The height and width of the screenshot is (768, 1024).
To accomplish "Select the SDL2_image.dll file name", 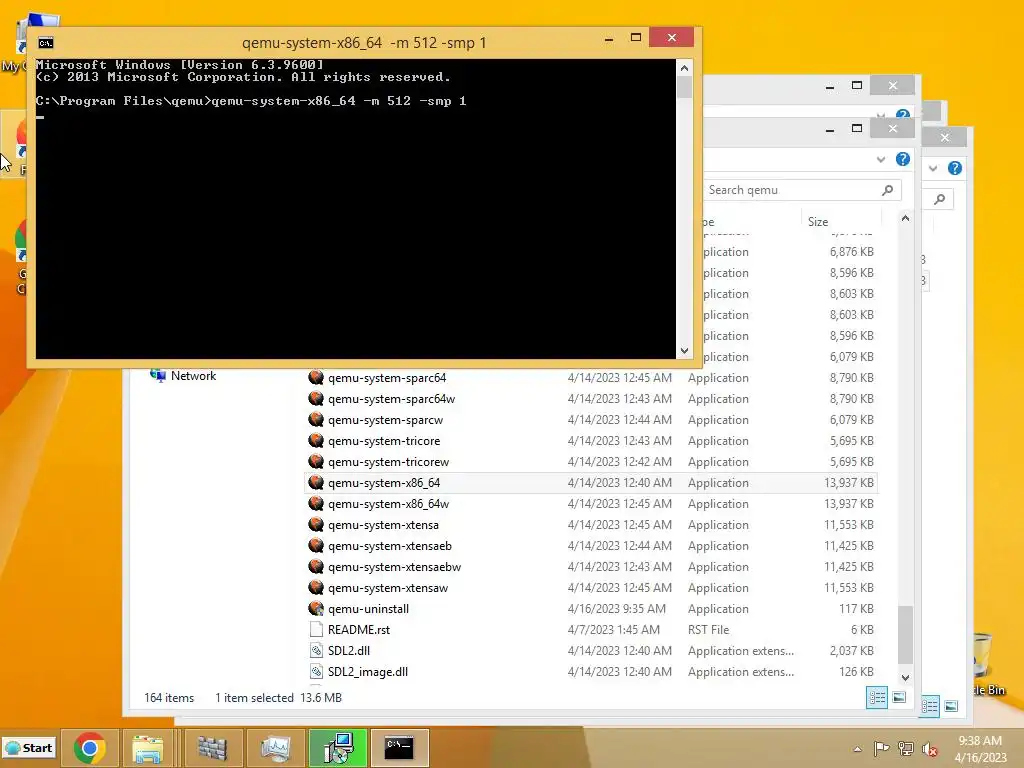I will pyautogui.click(x=368, y=671).
